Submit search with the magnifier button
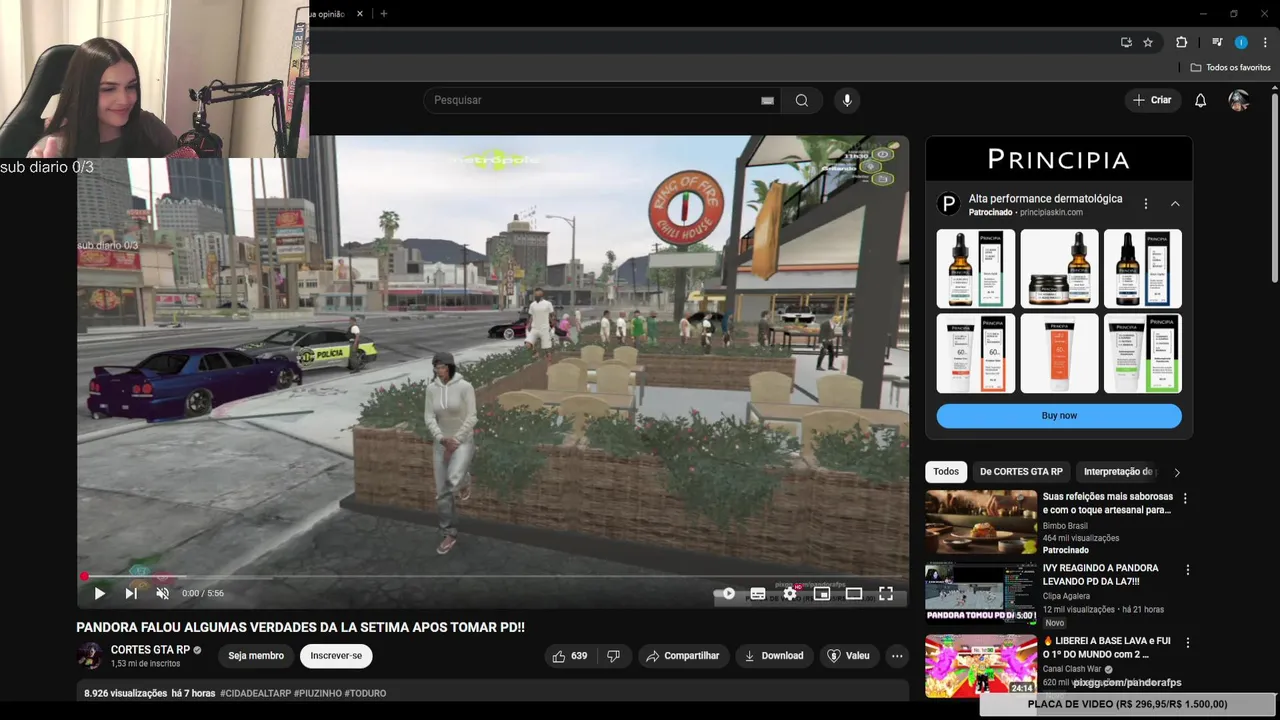This screenshot has height=720, width=1280. click(x=802, y=100)
